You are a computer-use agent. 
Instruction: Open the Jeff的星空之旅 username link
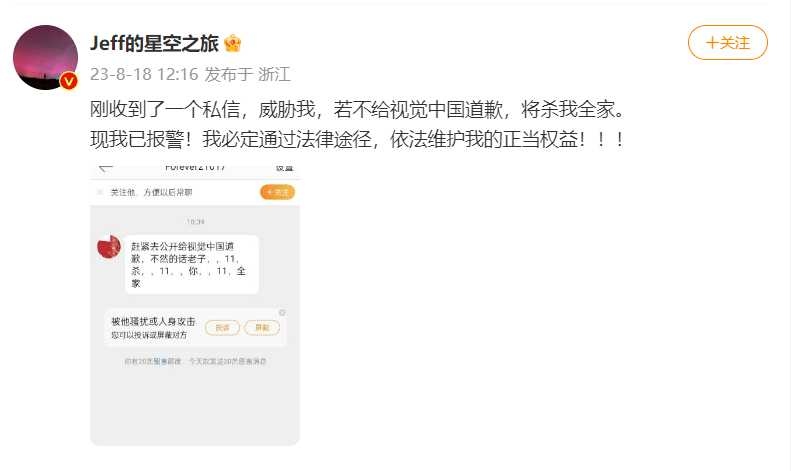click(x=154, y=43)
